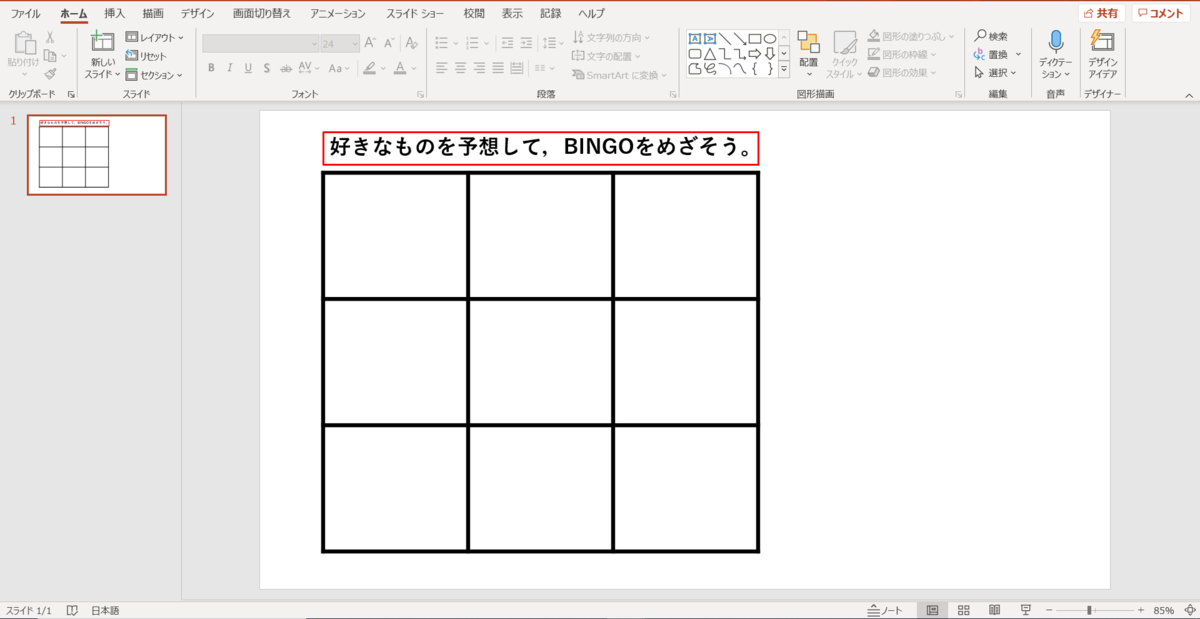Select the right arrow shape
1200x619 pixels.
pyautogui.click(x=754, y=53)
